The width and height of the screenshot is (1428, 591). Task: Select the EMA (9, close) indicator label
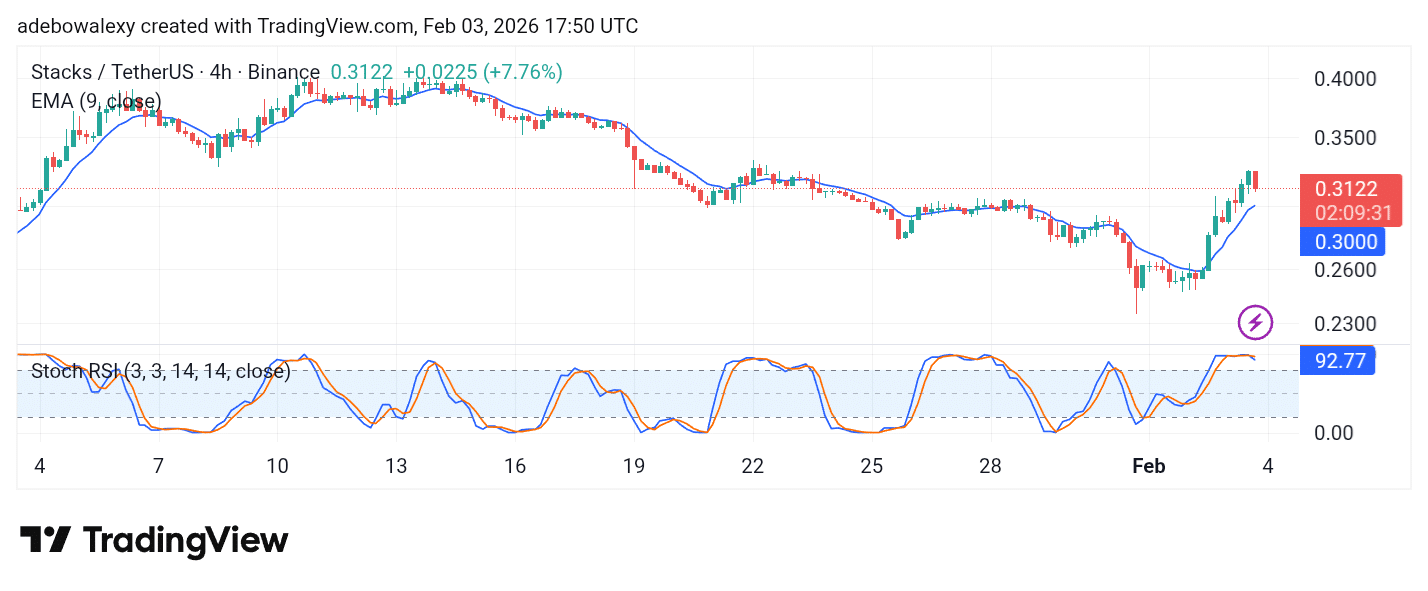(96, 101)
